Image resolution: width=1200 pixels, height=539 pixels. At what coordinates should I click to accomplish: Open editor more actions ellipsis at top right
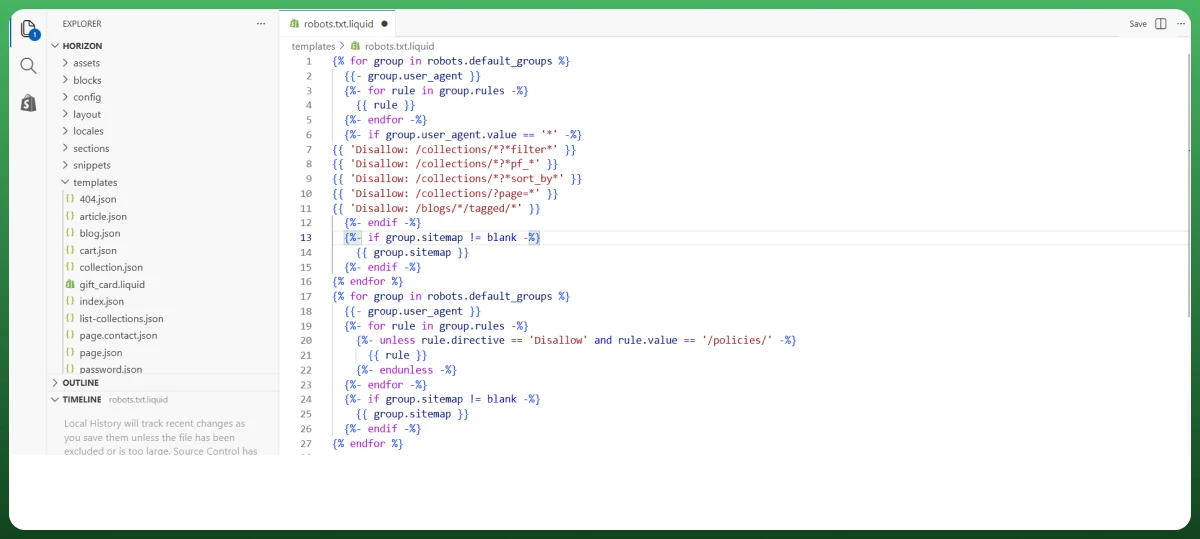pyautogui.click(x=1182, y=23)
